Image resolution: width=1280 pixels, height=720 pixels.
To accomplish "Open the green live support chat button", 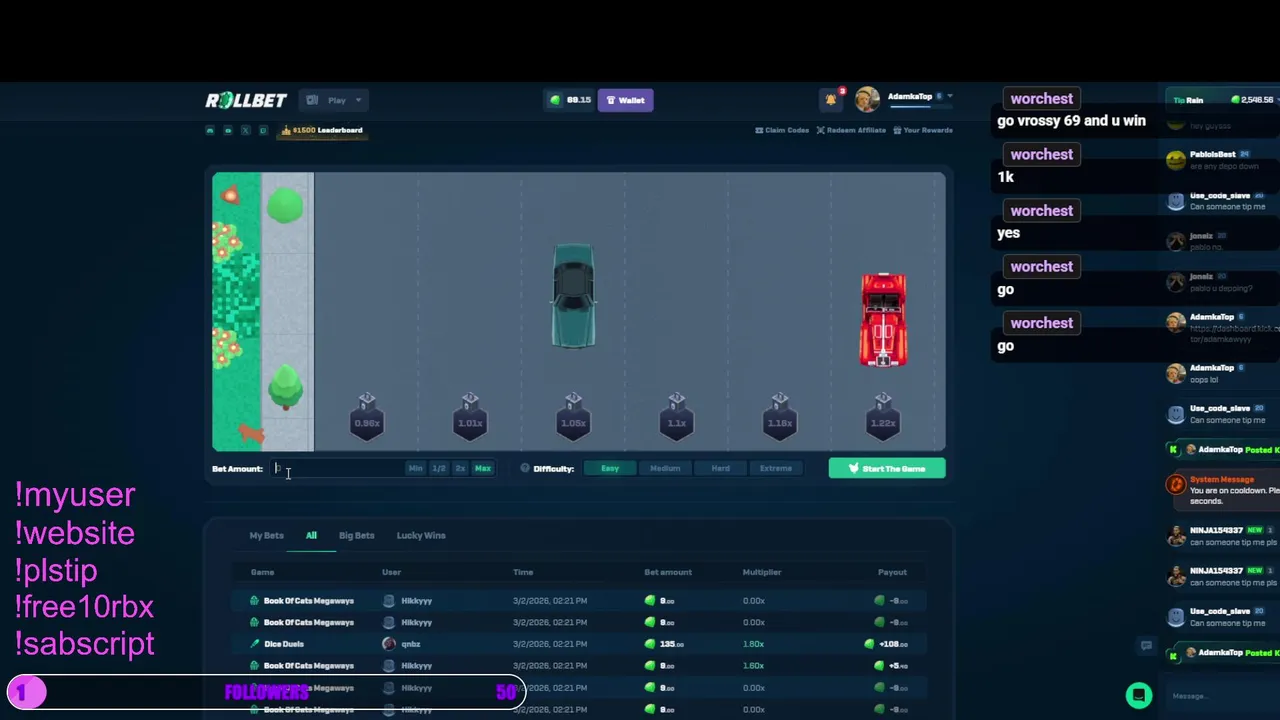I will (1139, 695).
